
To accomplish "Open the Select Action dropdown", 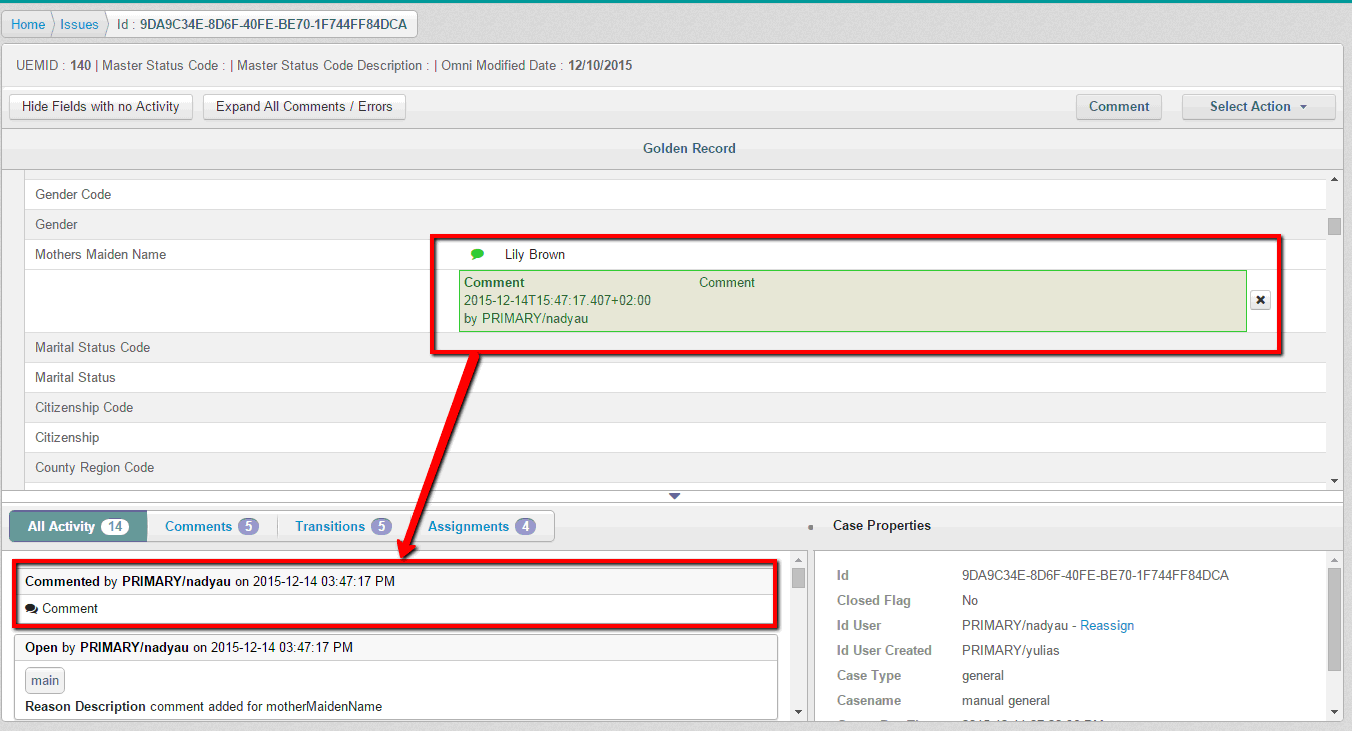I will [1258, 107].
